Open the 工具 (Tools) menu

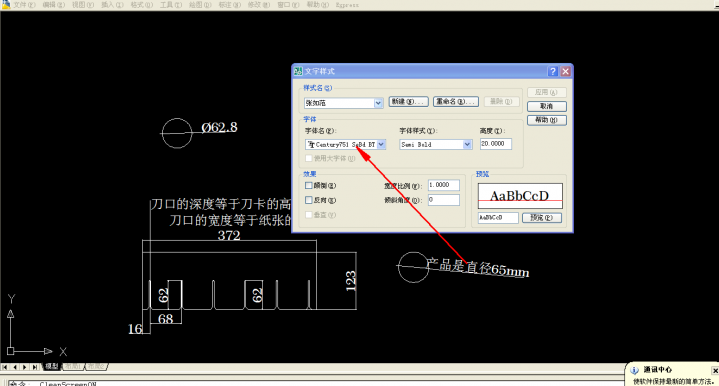171,5
